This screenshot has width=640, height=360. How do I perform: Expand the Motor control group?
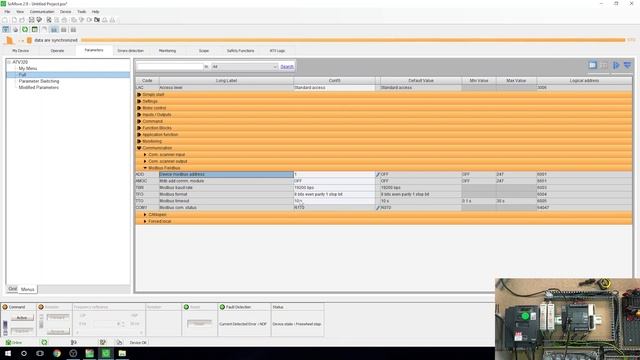[x=139, y=108]
